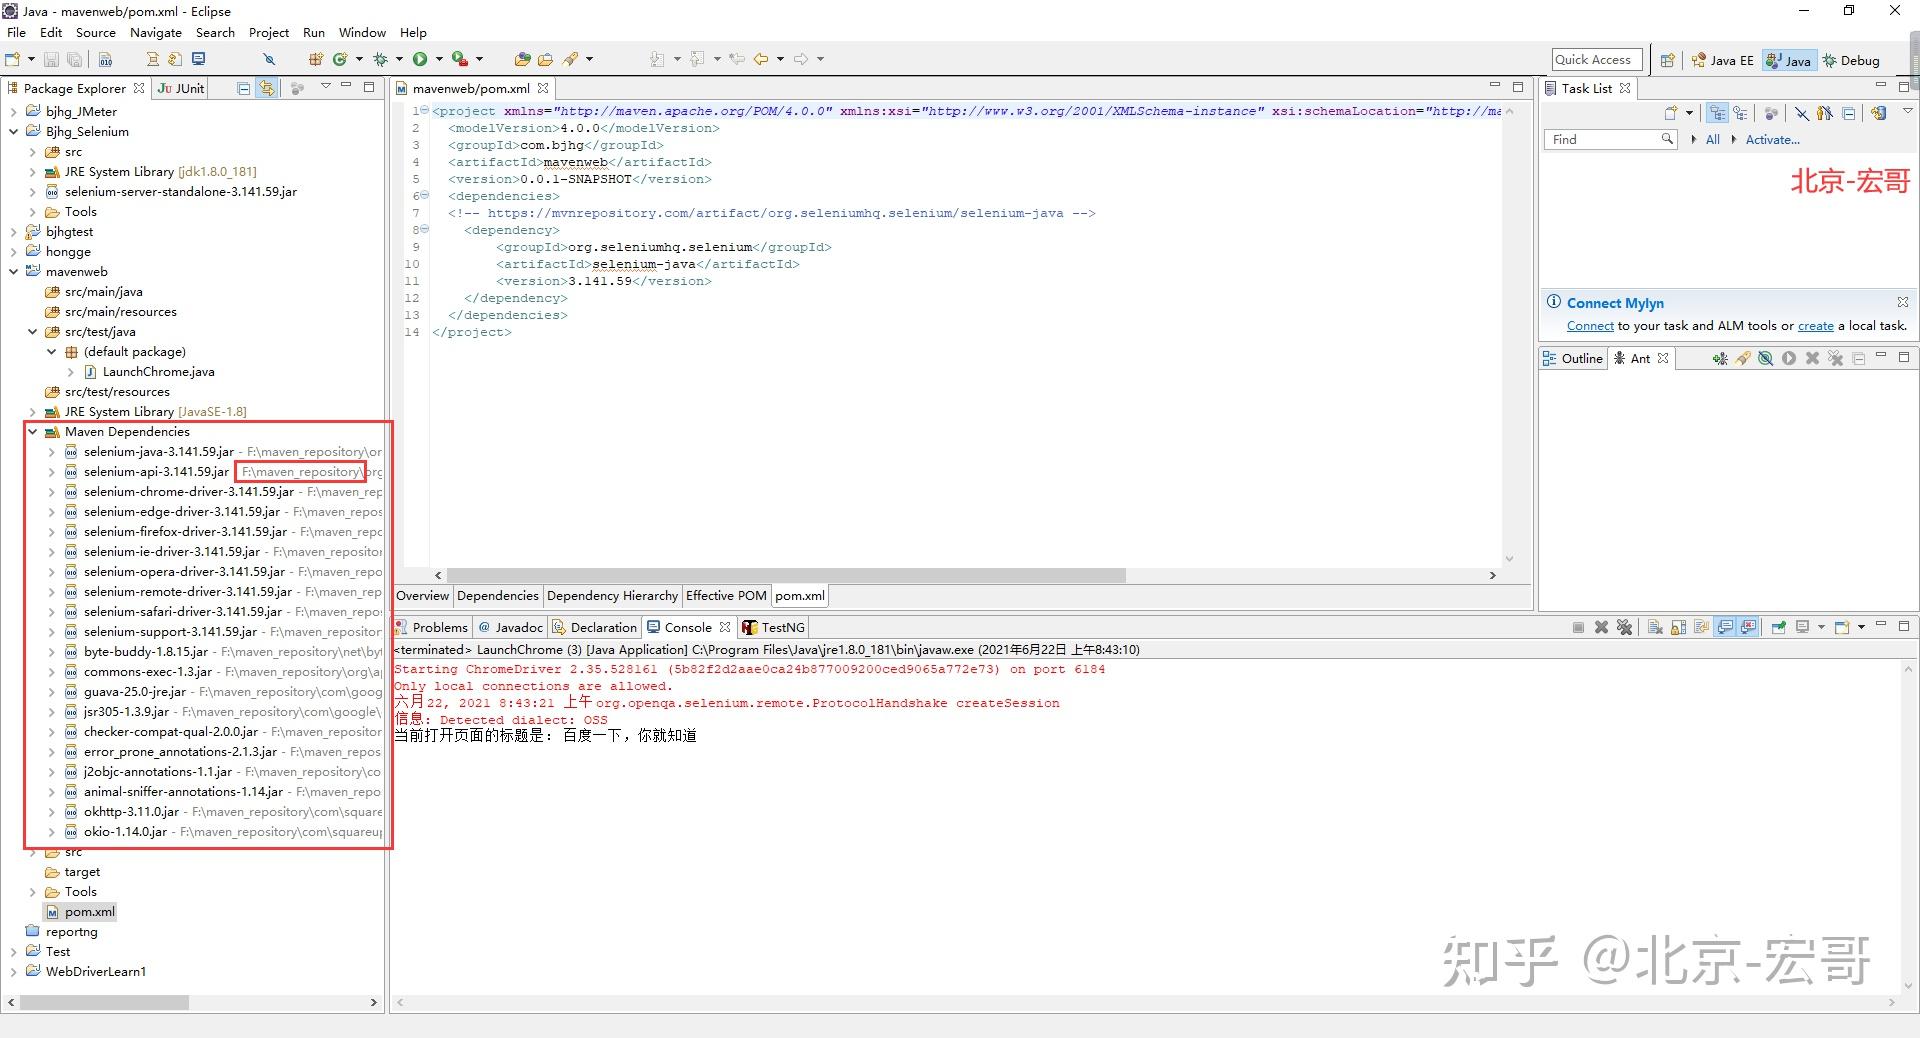Collapse the Maven Dependencies node
Screen dimensions: 1920x1038
(33, 432)
